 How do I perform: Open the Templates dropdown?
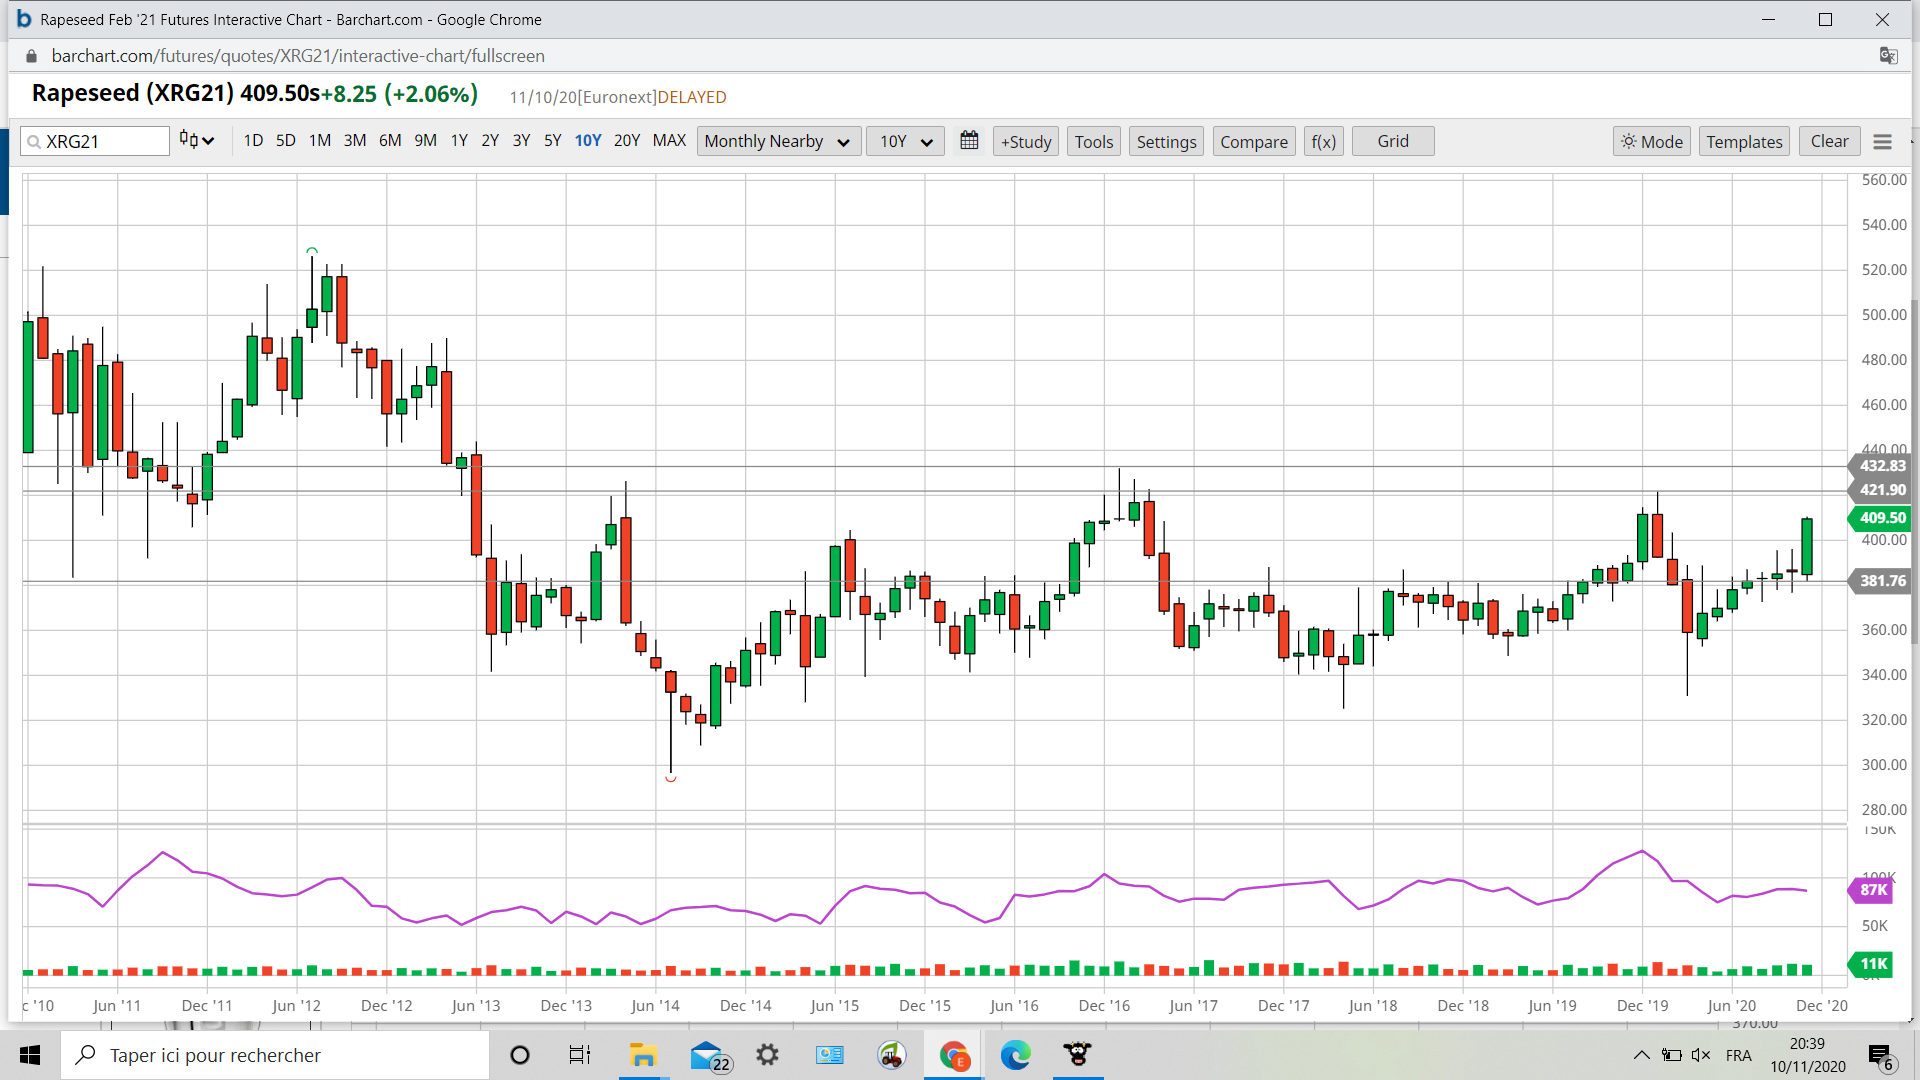pyautogui.click(x=1743, y=142)
